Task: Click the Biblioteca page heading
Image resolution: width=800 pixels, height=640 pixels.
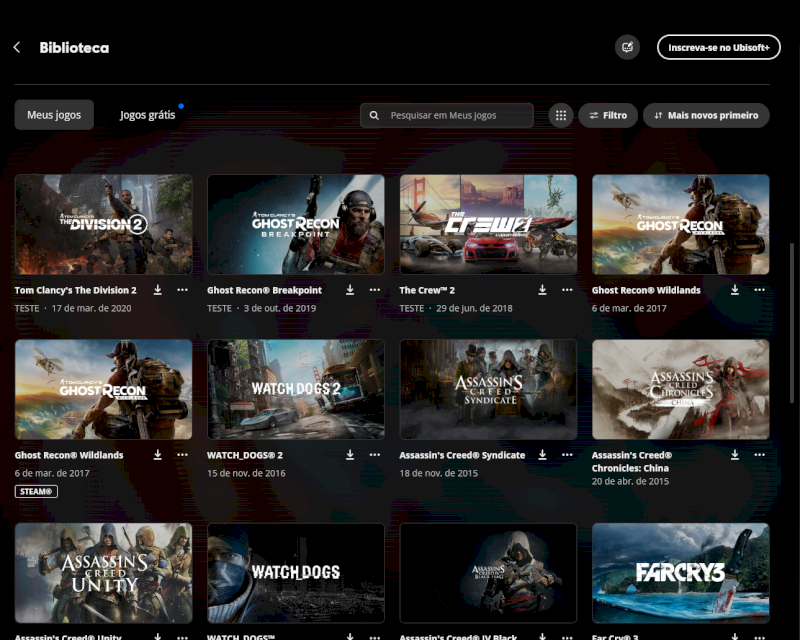Action: click(74, 47)
